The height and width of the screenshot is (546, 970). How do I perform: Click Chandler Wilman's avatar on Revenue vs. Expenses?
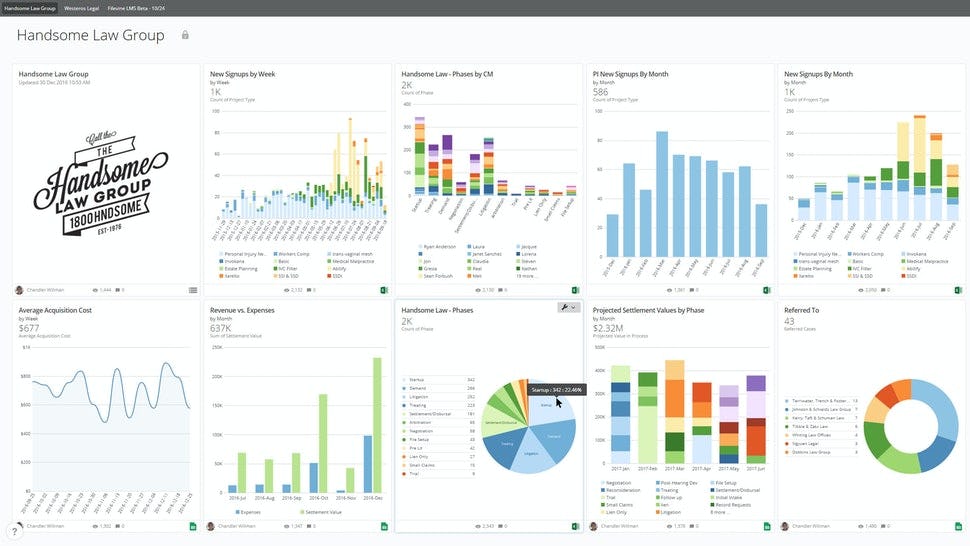tap(210, 526)
